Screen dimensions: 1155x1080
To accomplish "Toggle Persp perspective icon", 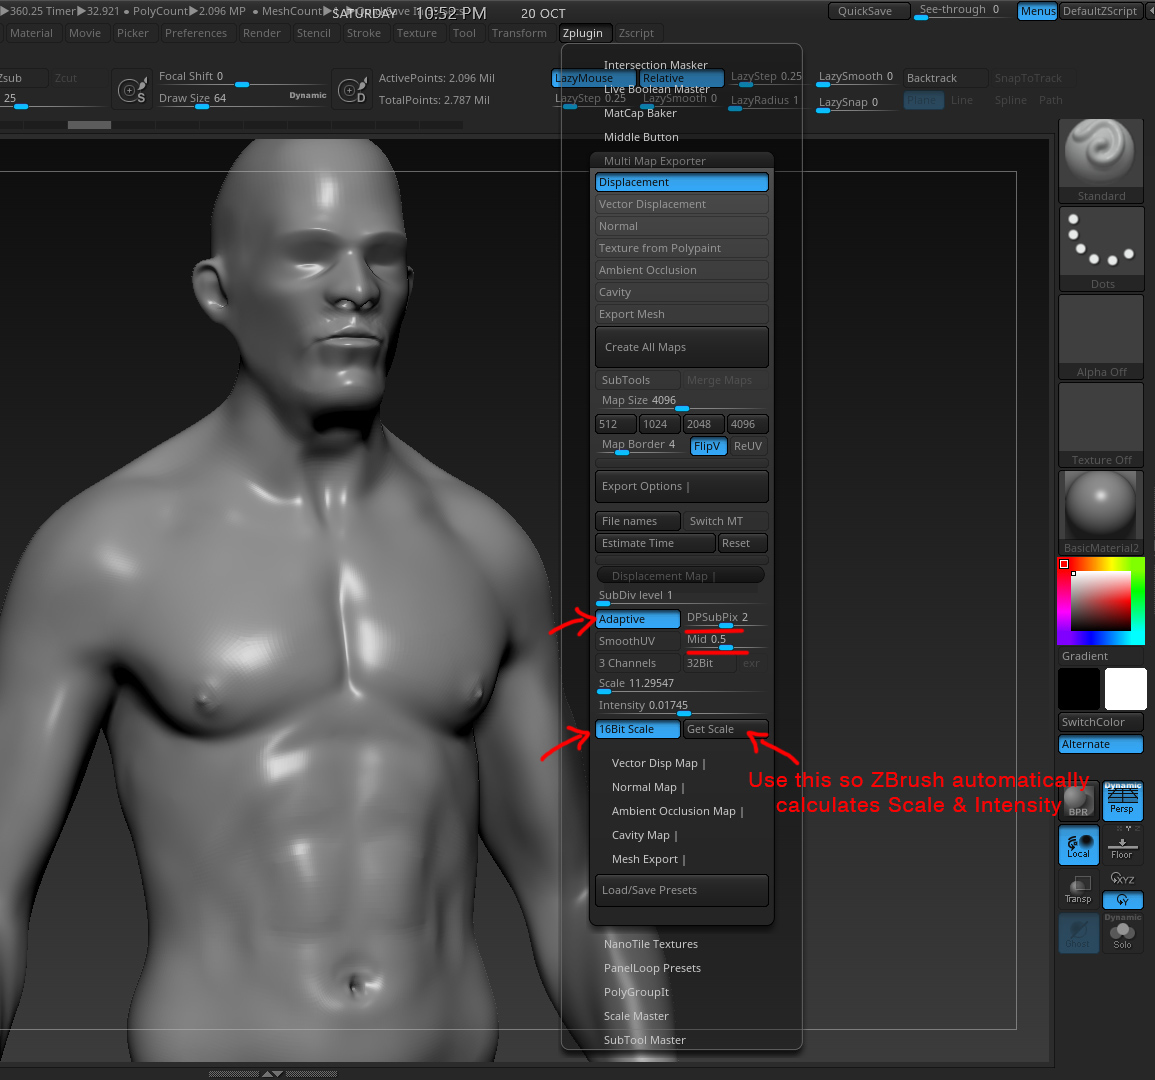I will click(x=1122, y=801).
